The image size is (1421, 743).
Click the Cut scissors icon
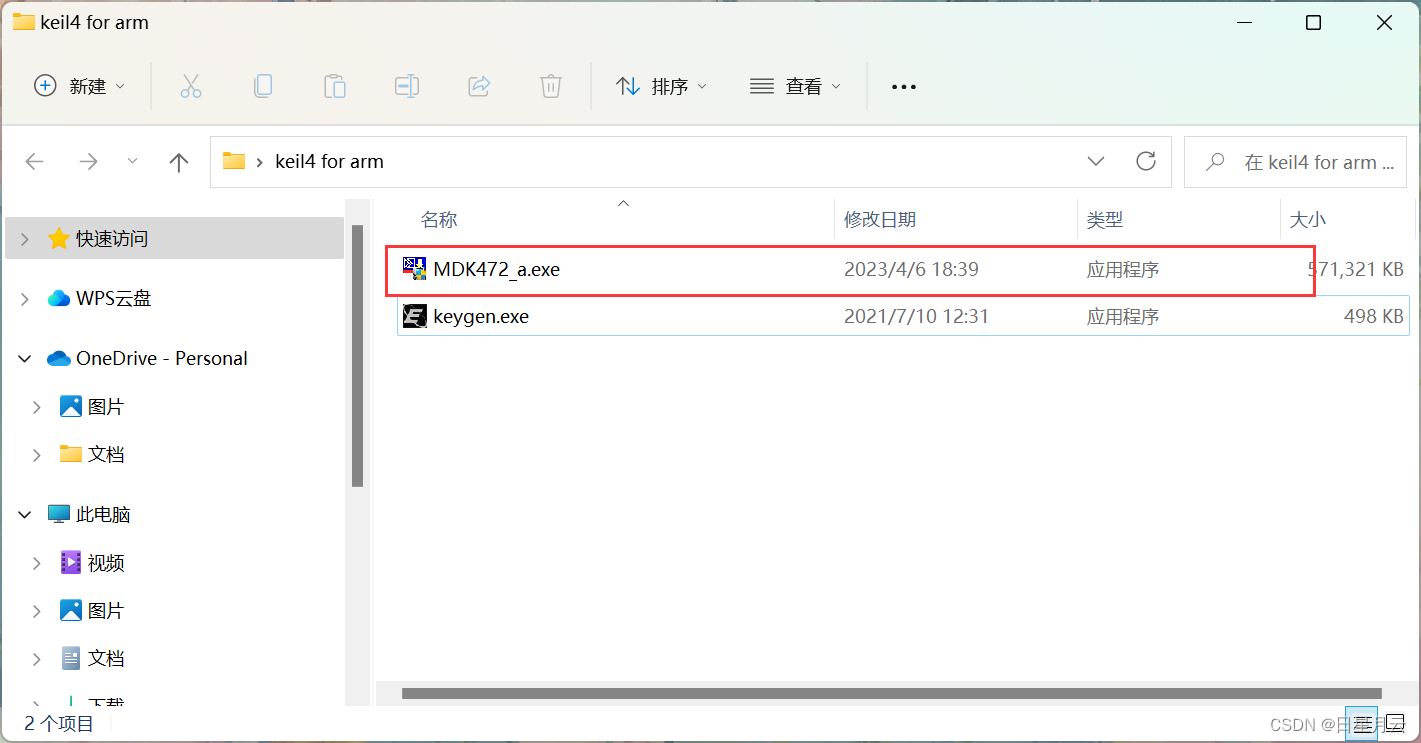[x=191, y=86]
